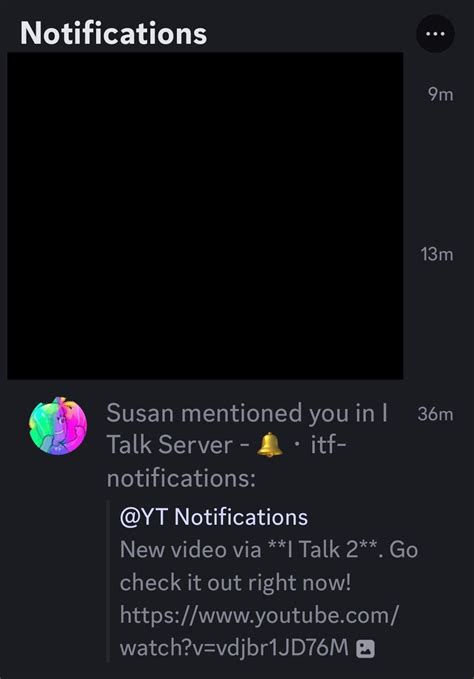Click the blacked-out notification area
Image resolution: width=474 pixels, height=679 pixels.
(205, 216)
